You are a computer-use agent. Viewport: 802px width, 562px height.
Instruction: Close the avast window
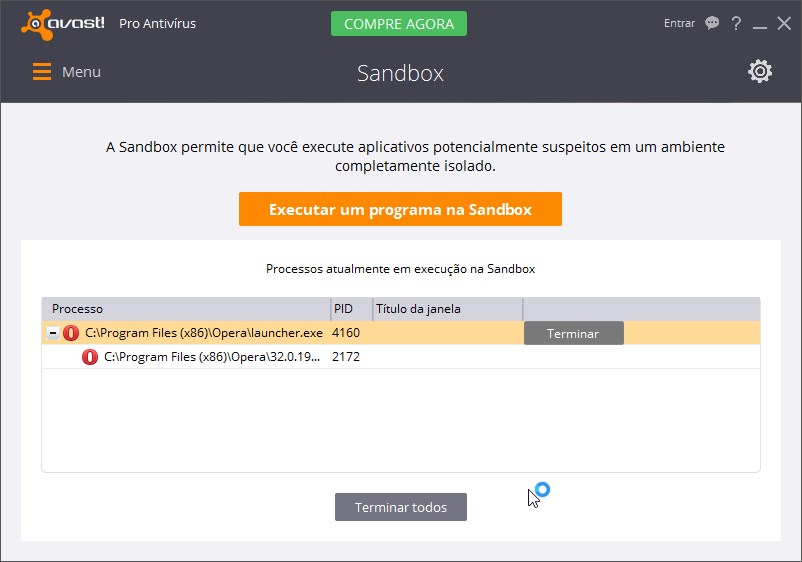784,23
